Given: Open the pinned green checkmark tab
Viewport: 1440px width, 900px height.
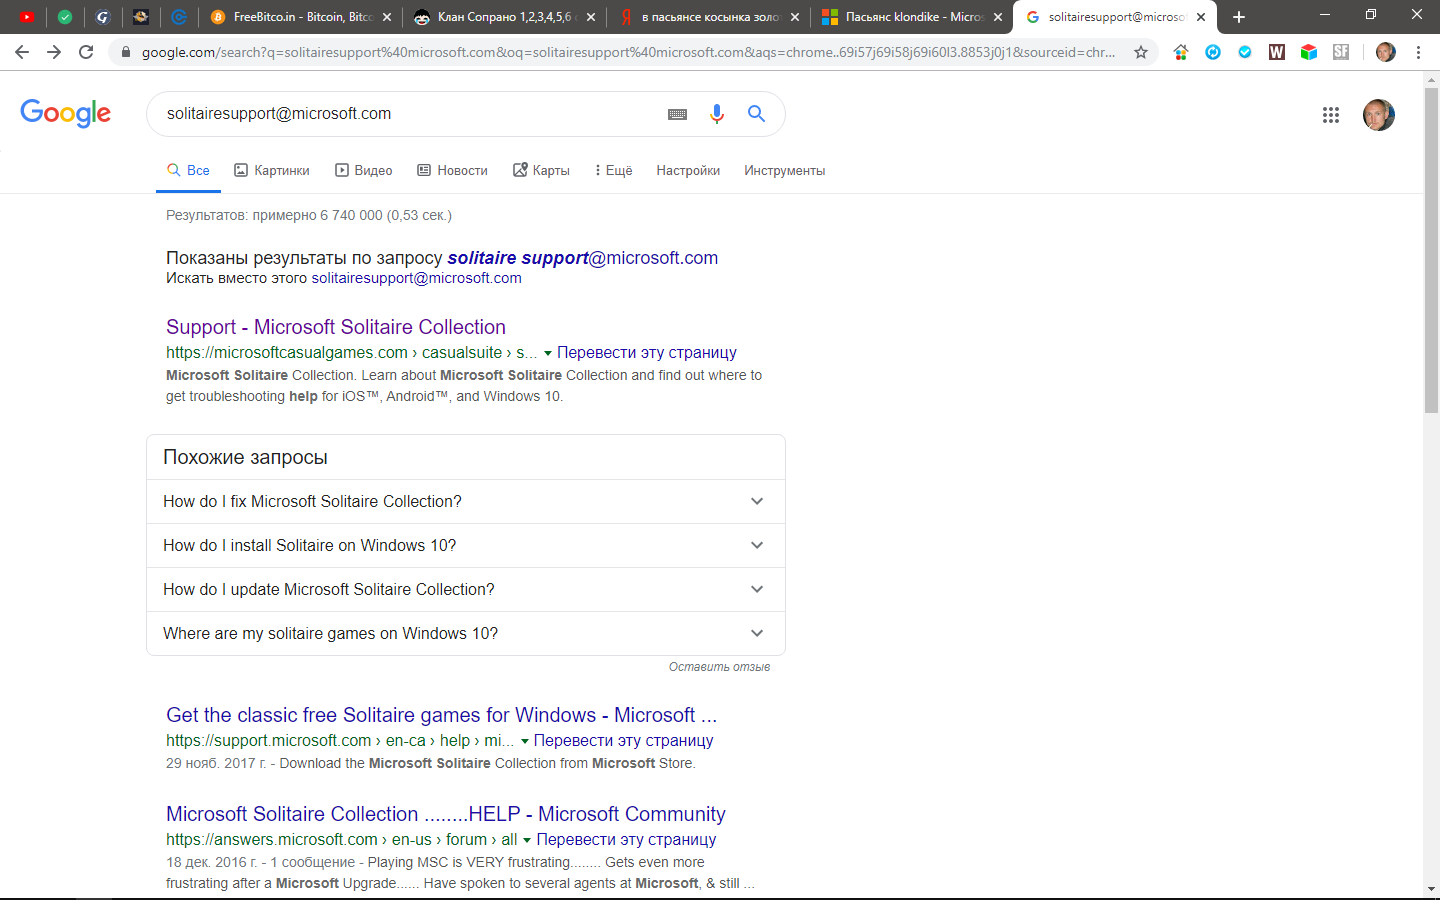Looking at the screenshot, I should tap(65, 17).
